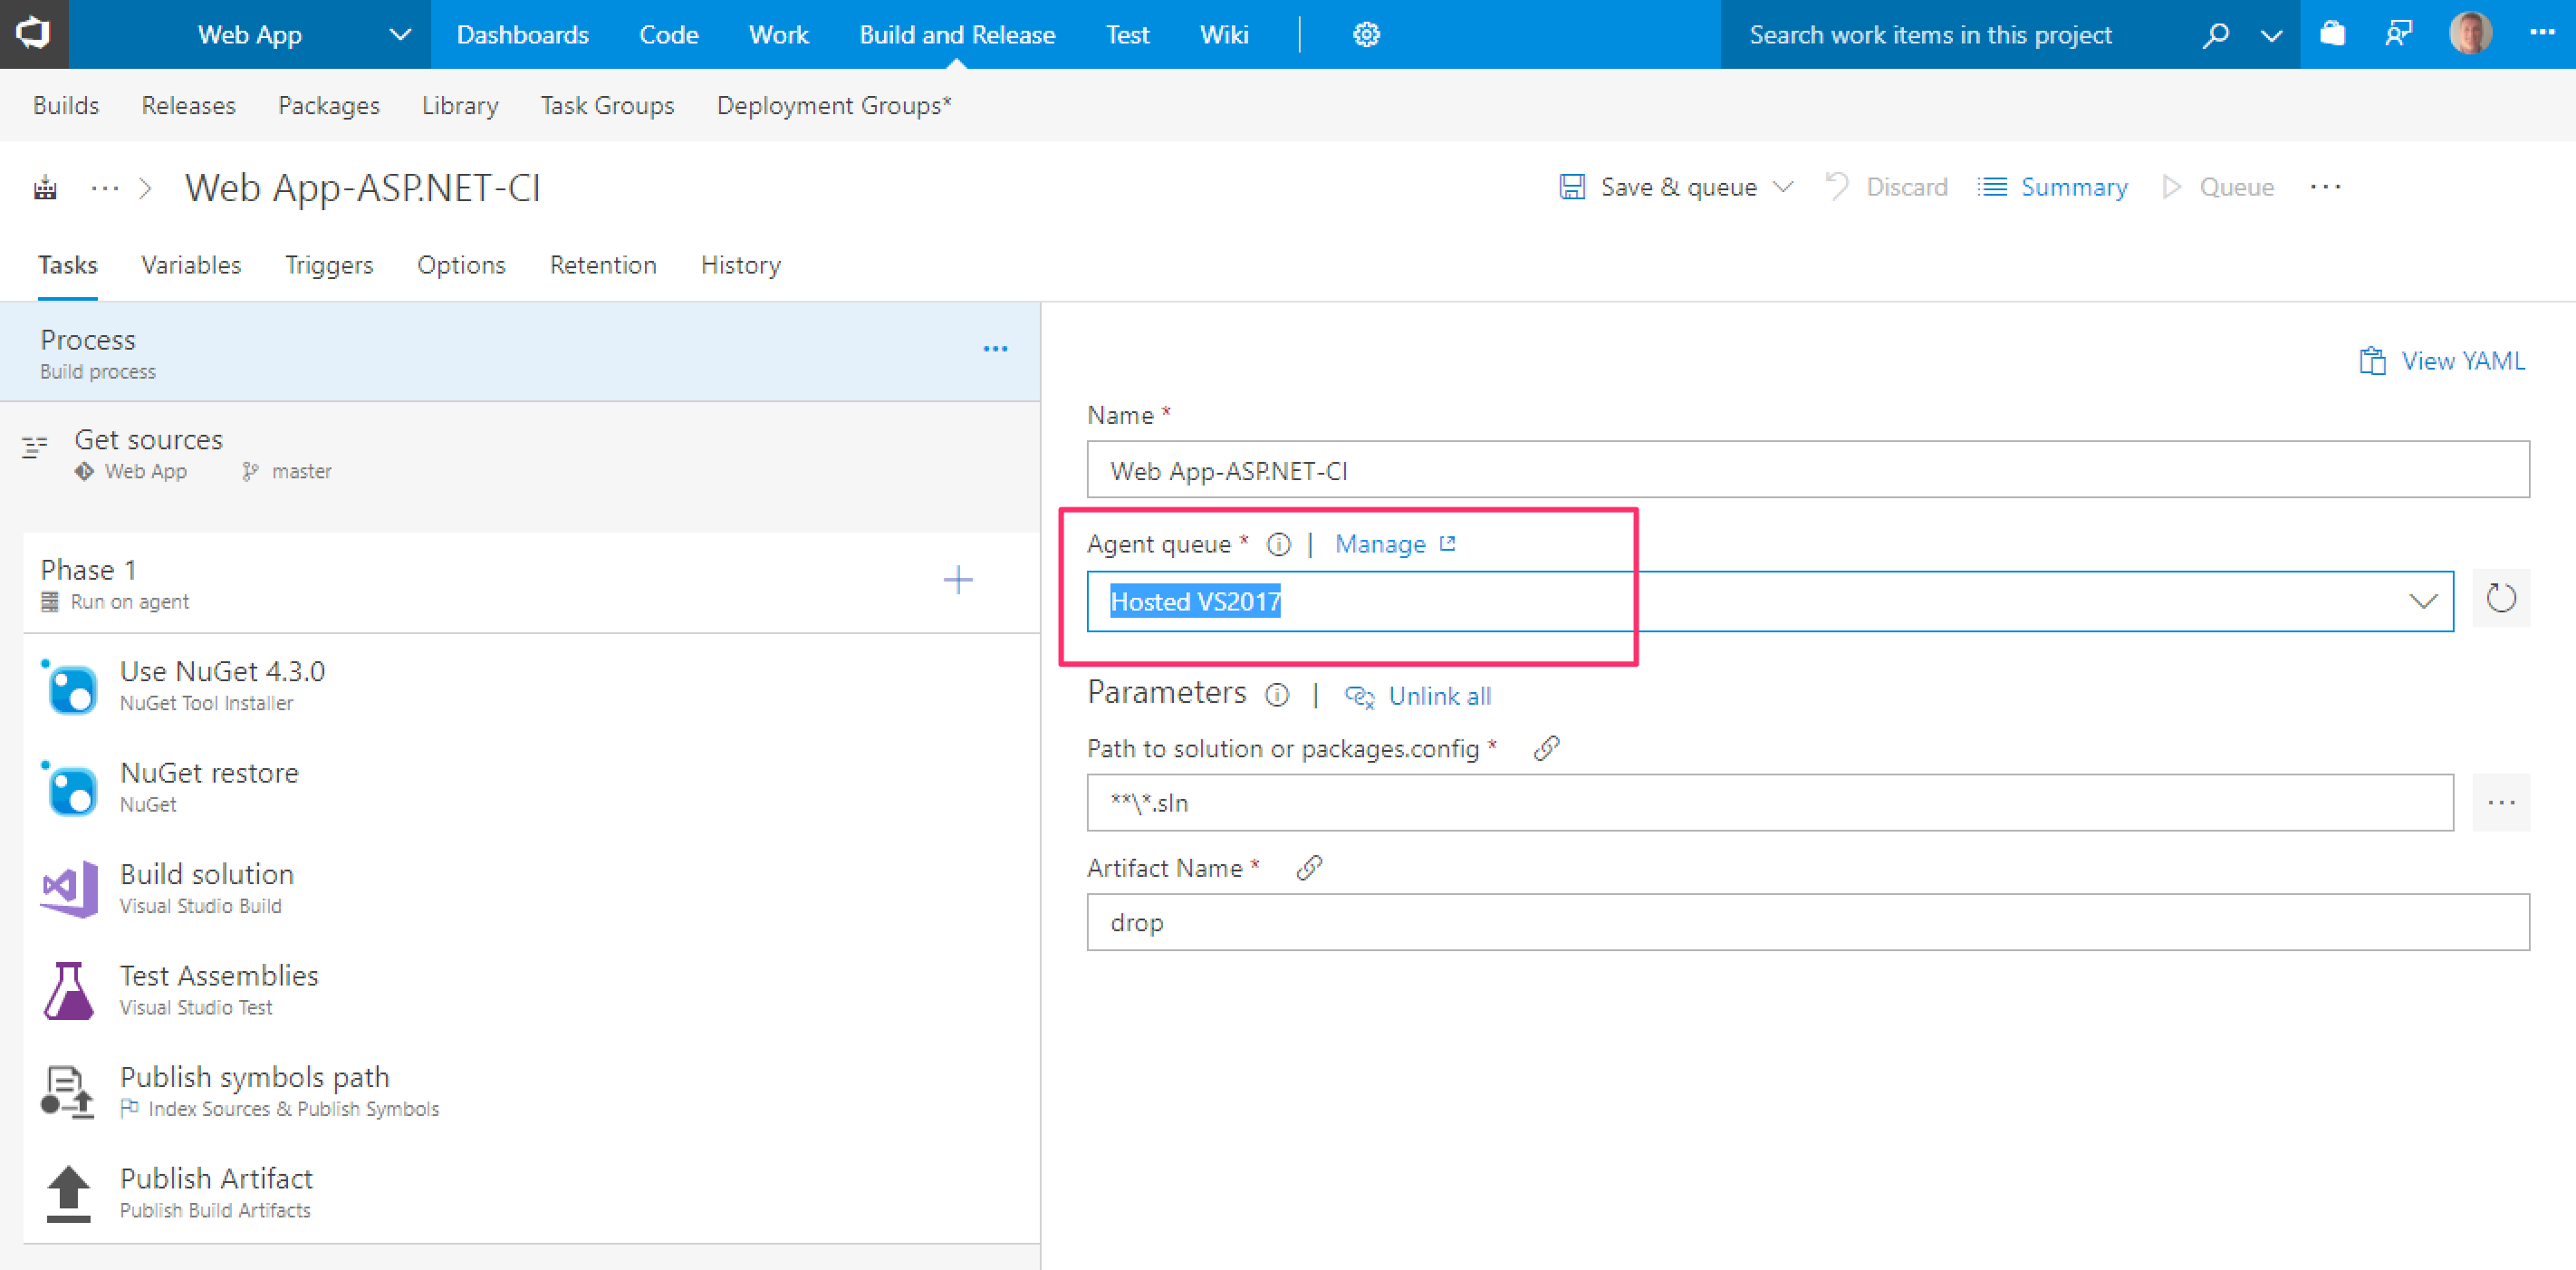Open Save & queue dropdown arrow

coord(1783,187)
